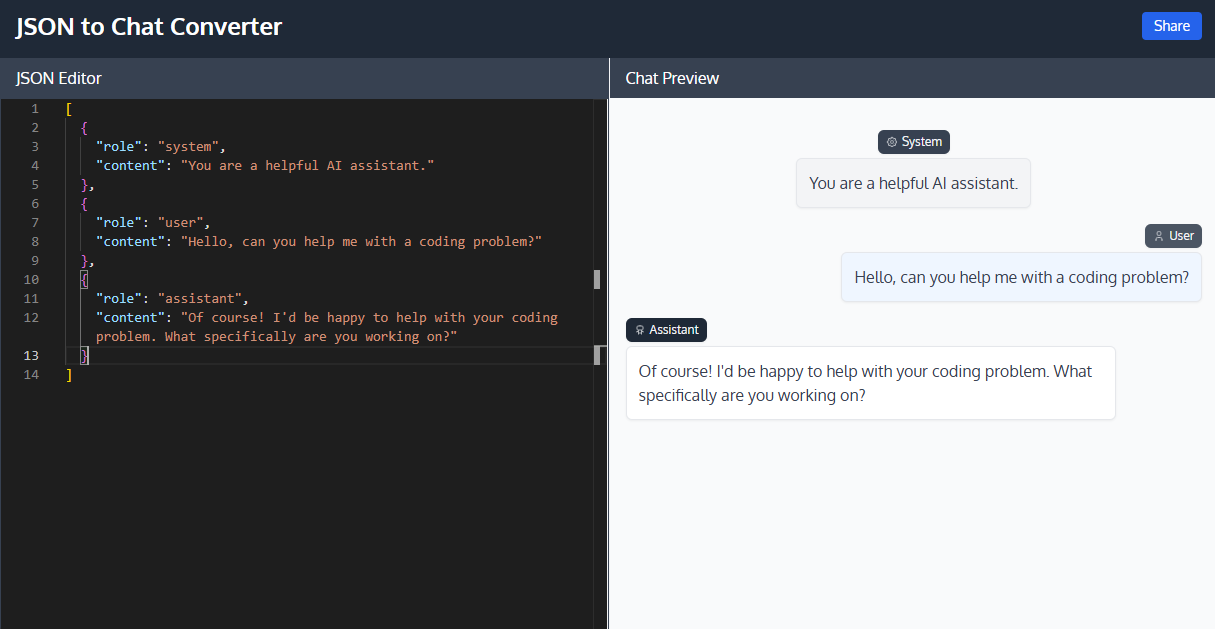This screenshot has width=1215, height=629.
Task: Click line number 10 in the editor gutter
Action: pos(31,279)
